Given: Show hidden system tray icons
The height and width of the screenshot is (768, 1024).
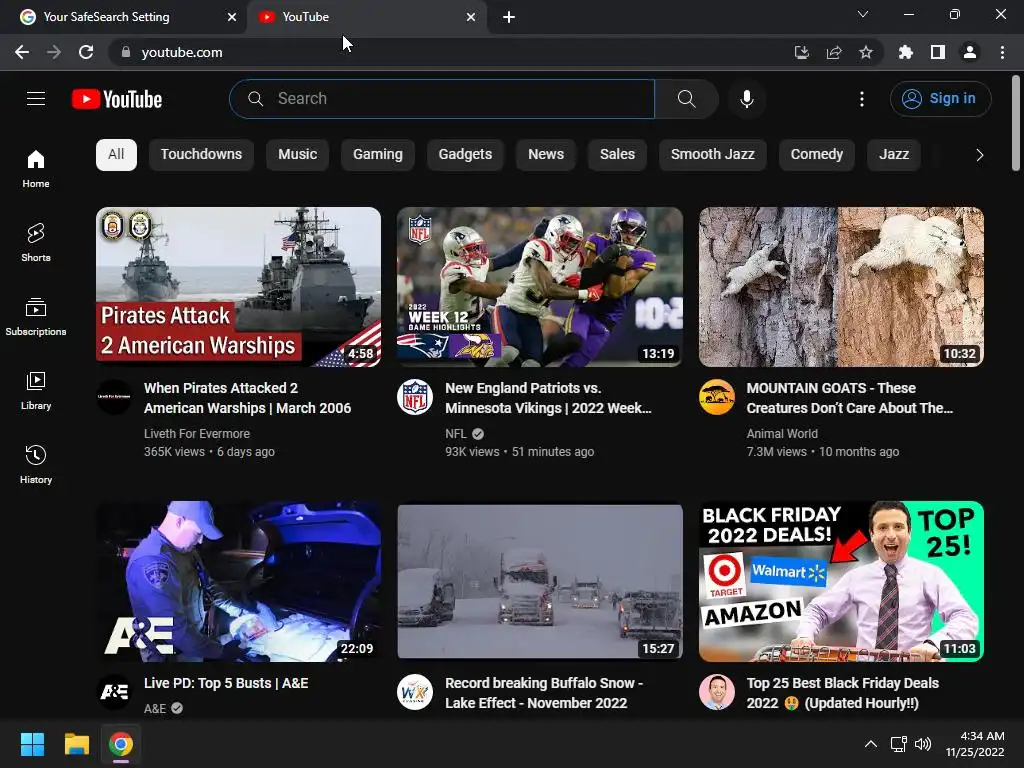Looking at the screenshot, I should coord(871,744).
